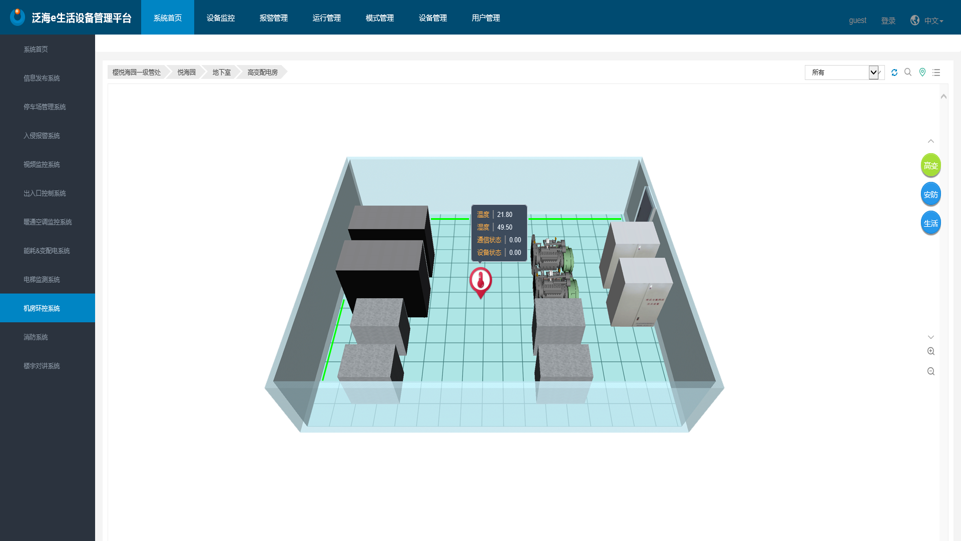The height and width of the screenshot is (541, 961).
Task: Toggle the green 高变 round button
Action: 930,165
